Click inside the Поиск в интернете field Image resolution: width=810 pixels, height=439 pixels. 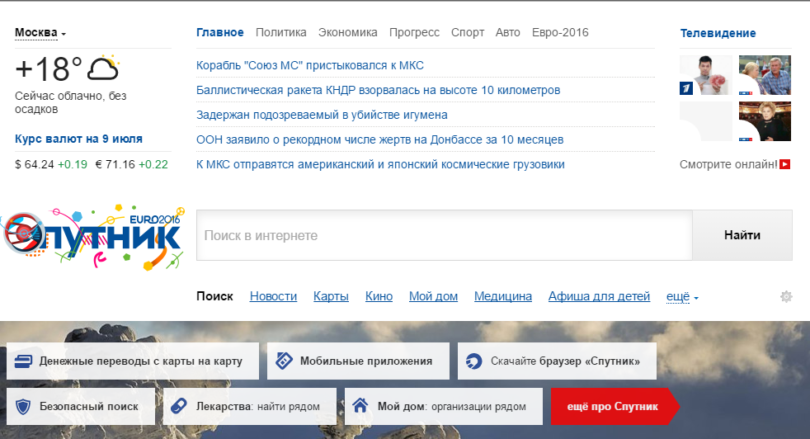pos(444,235)
